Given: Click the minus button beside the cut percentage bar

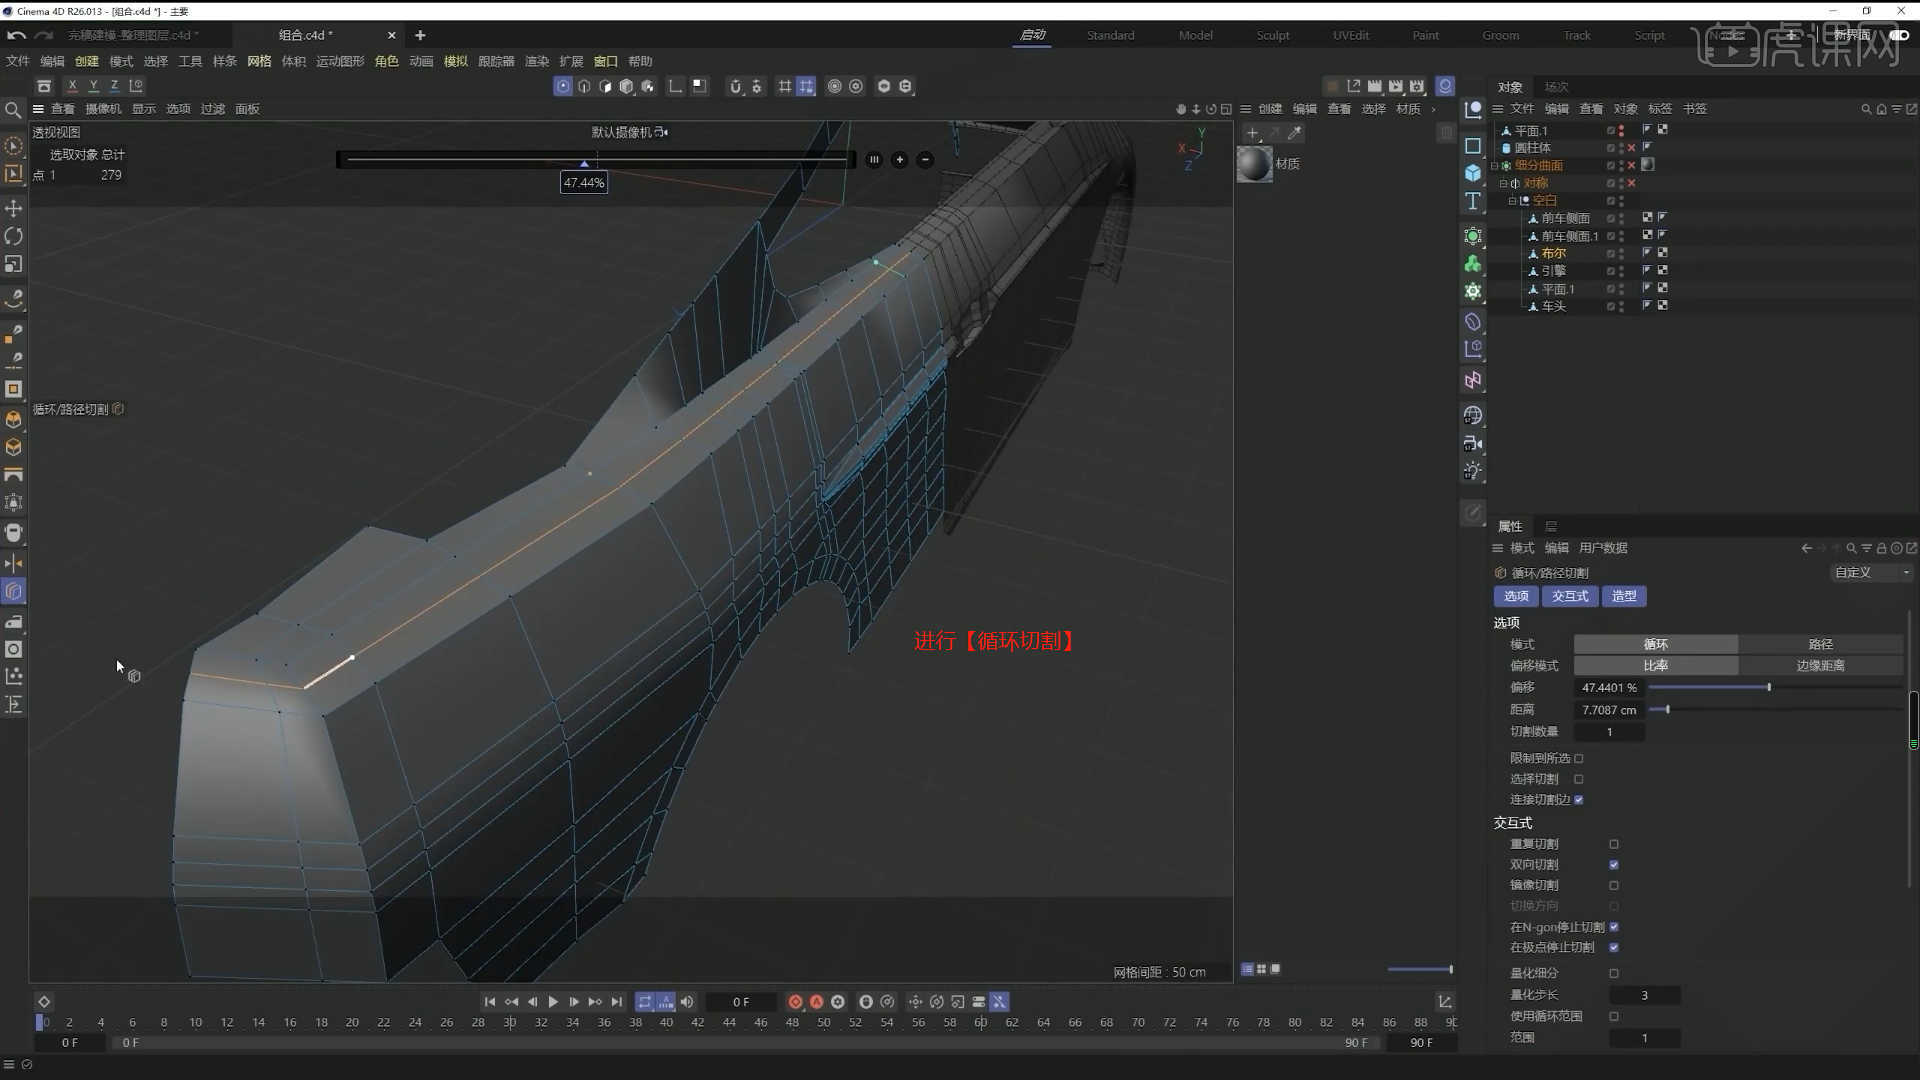Looking at the screenshot, I should 926,159.
